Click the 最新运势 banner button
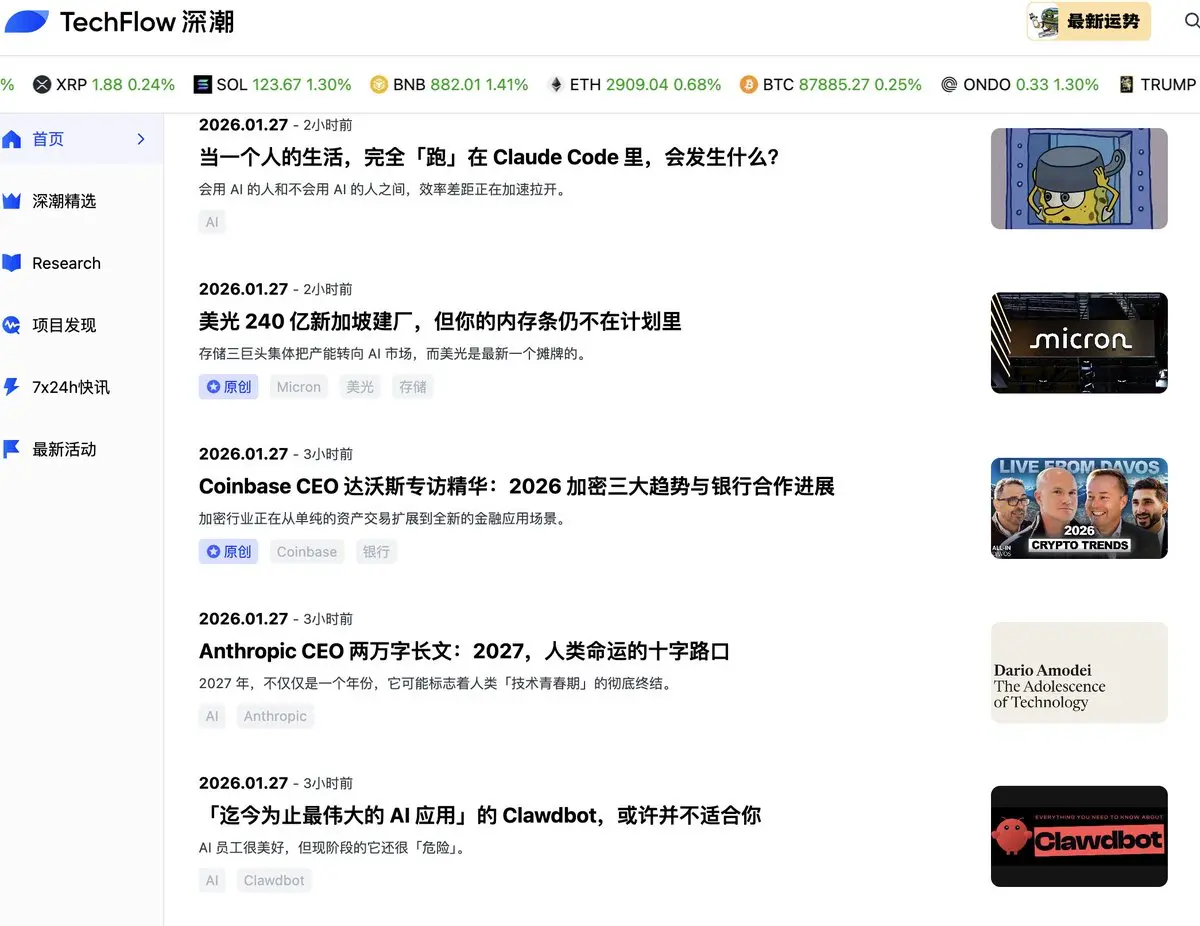1200x926 pixels. point(1089,21)
